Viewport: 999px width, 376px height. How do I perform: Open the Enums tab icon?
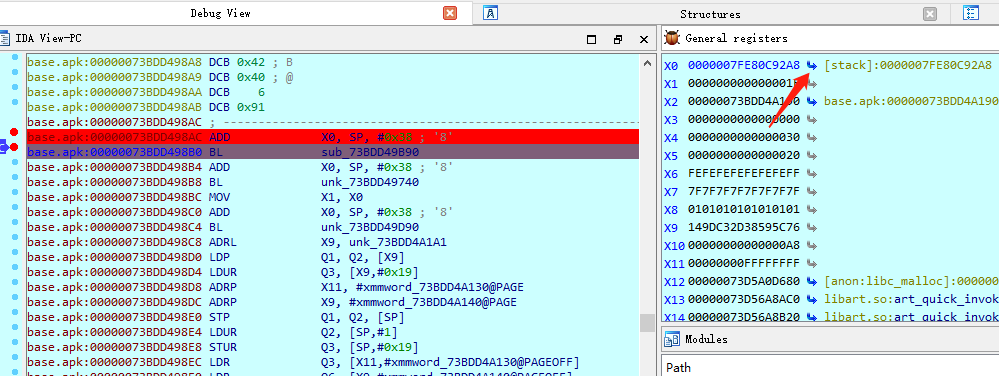(971, 13)
